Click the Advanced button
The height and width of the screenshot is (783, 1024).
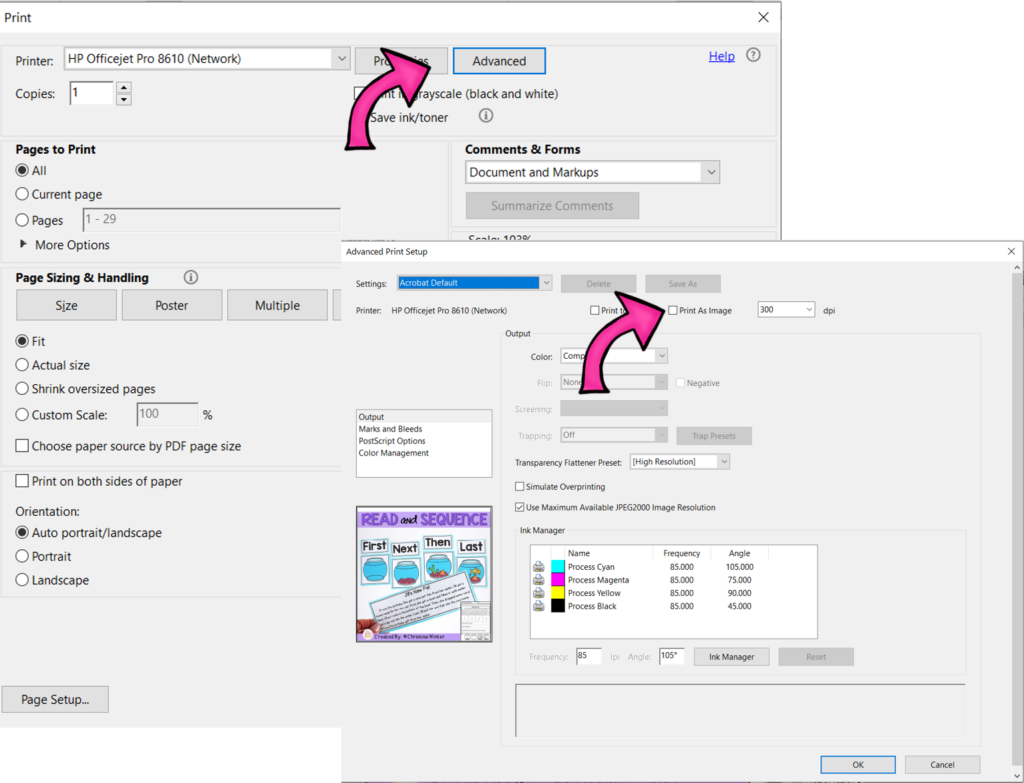[x=499, y=61]
